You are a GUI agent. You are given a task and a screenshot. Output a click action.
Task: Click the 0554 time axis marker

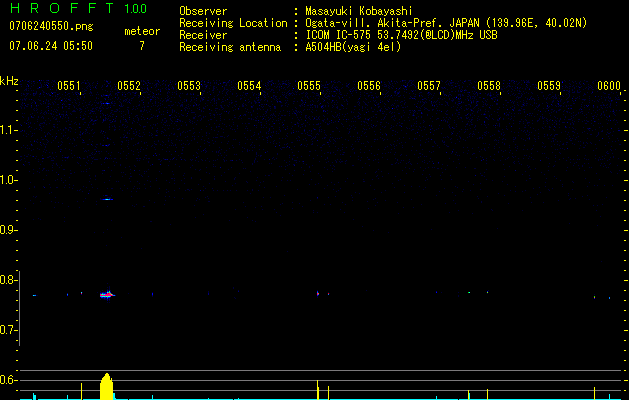point(249,86)
